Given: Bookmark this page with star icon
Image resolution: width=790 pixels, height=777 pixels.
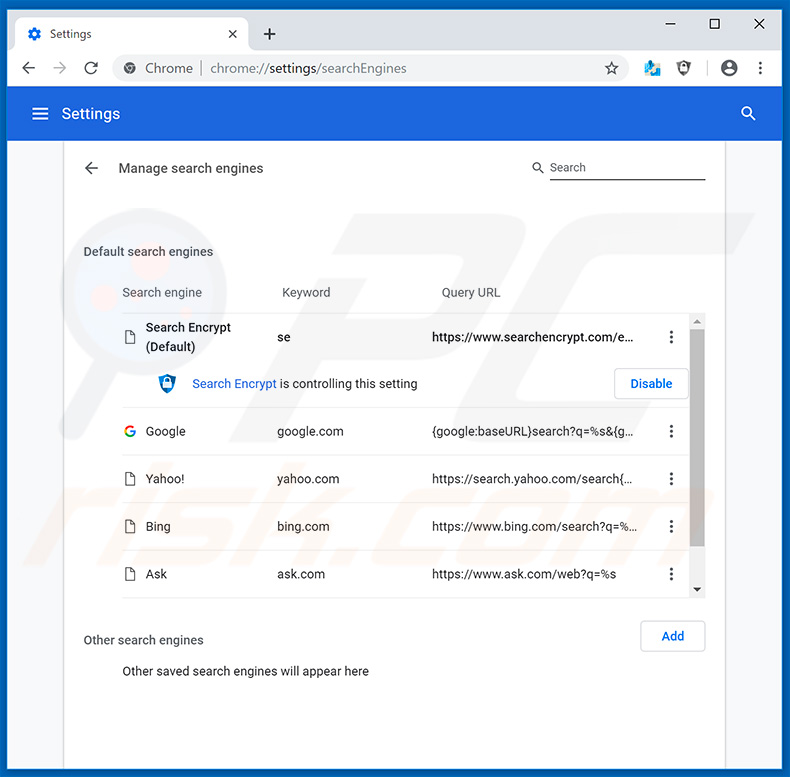Looking at the screenshot, I should click(611, 68).
